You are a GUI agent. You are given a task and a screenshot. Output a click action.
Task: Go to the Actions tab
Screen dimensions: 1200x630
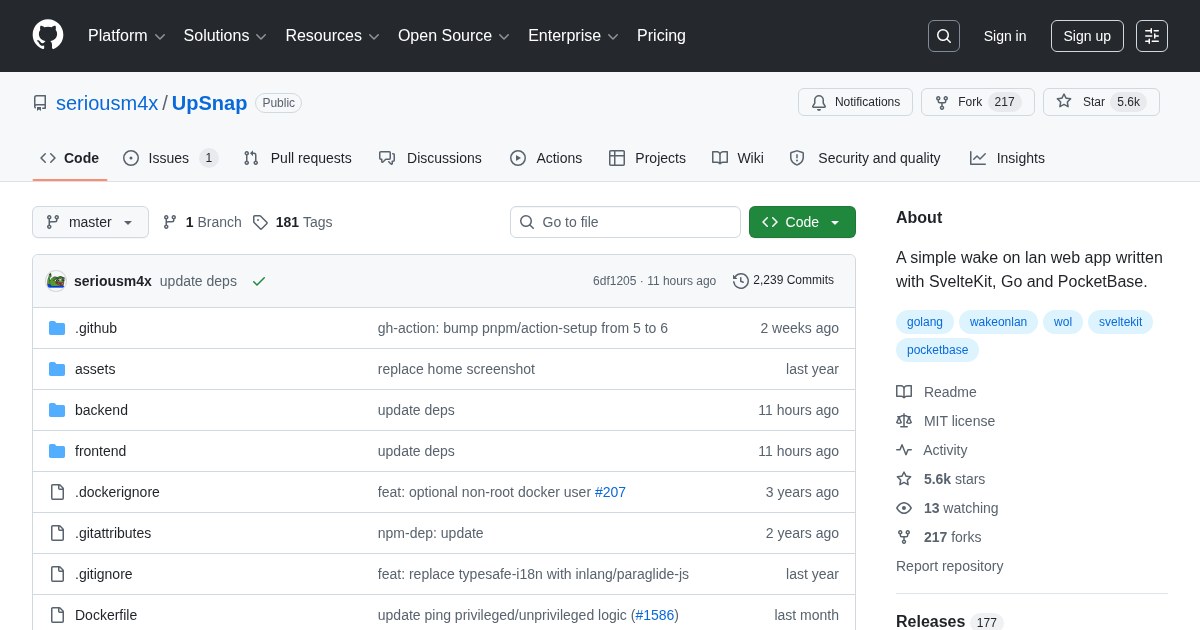pyautogui.click(x=546, y=158)
